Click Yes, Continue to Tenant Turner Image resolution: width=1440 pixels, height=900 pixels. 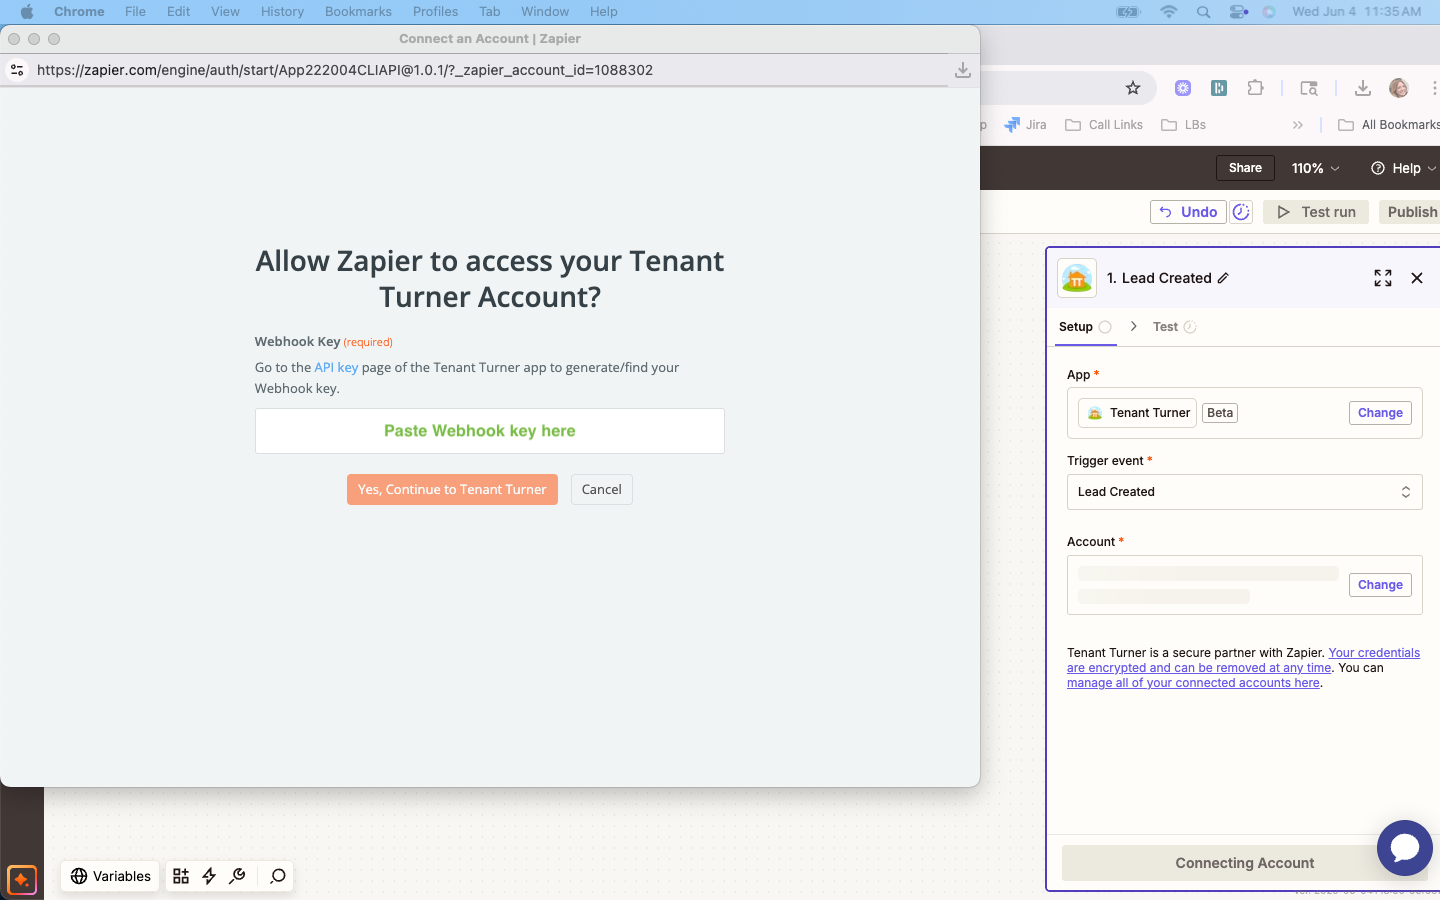[x=452, y=489]
